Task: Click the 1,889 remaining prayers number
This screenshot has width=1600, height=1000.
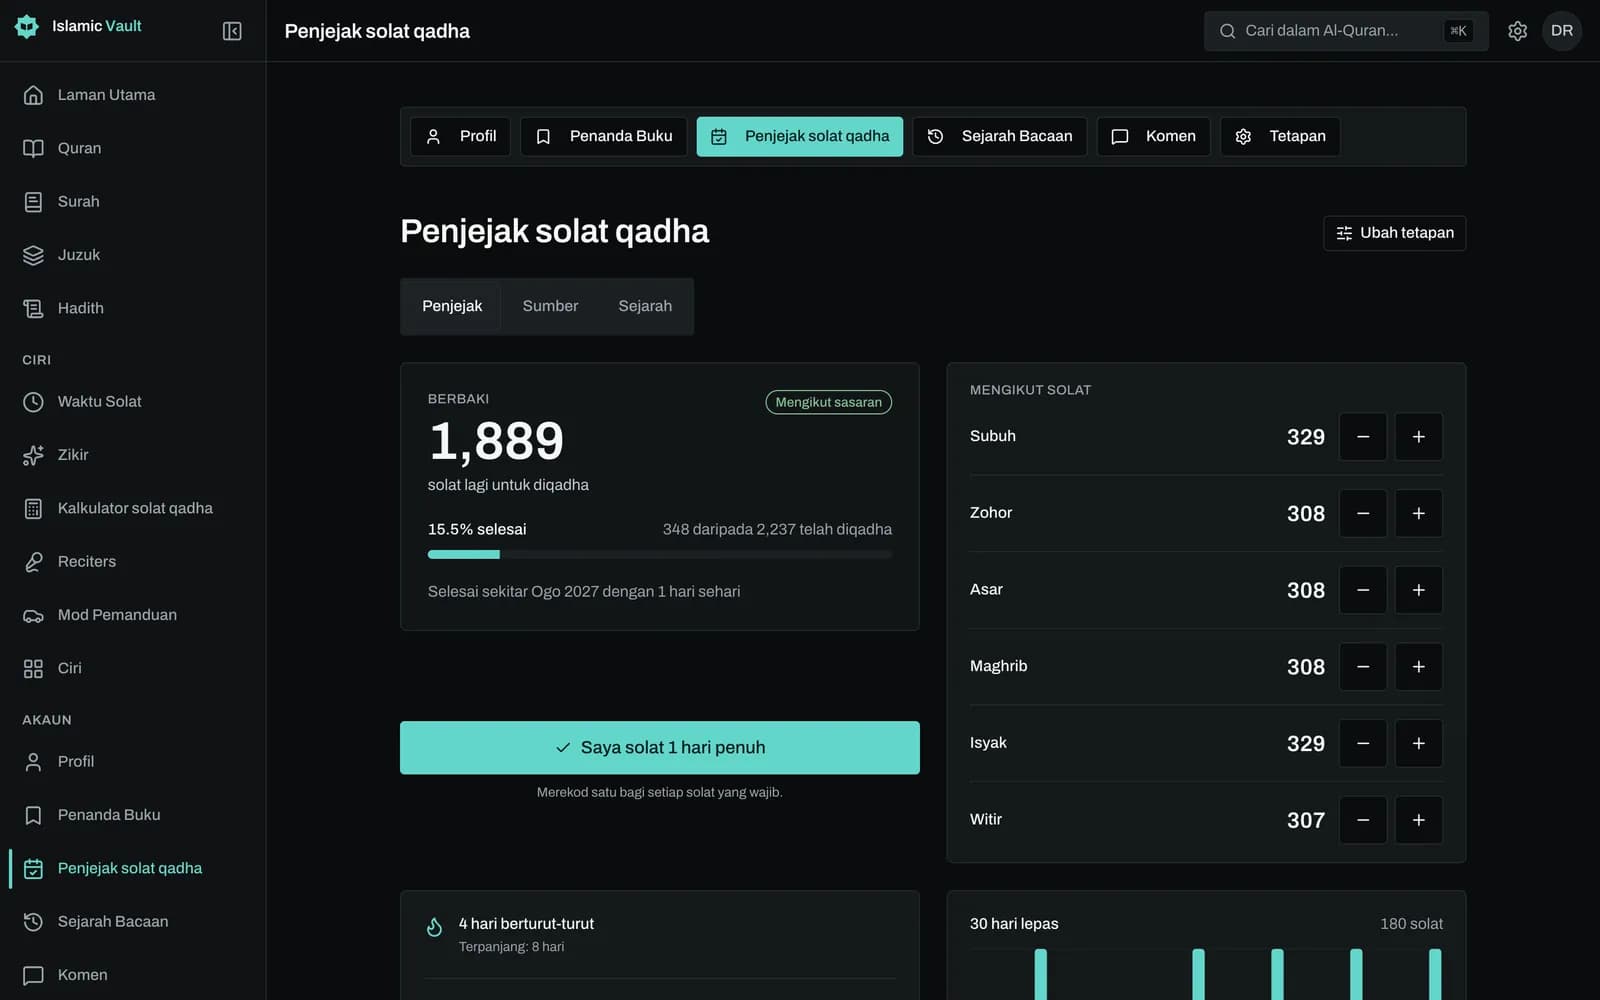Action: (496, 441)
